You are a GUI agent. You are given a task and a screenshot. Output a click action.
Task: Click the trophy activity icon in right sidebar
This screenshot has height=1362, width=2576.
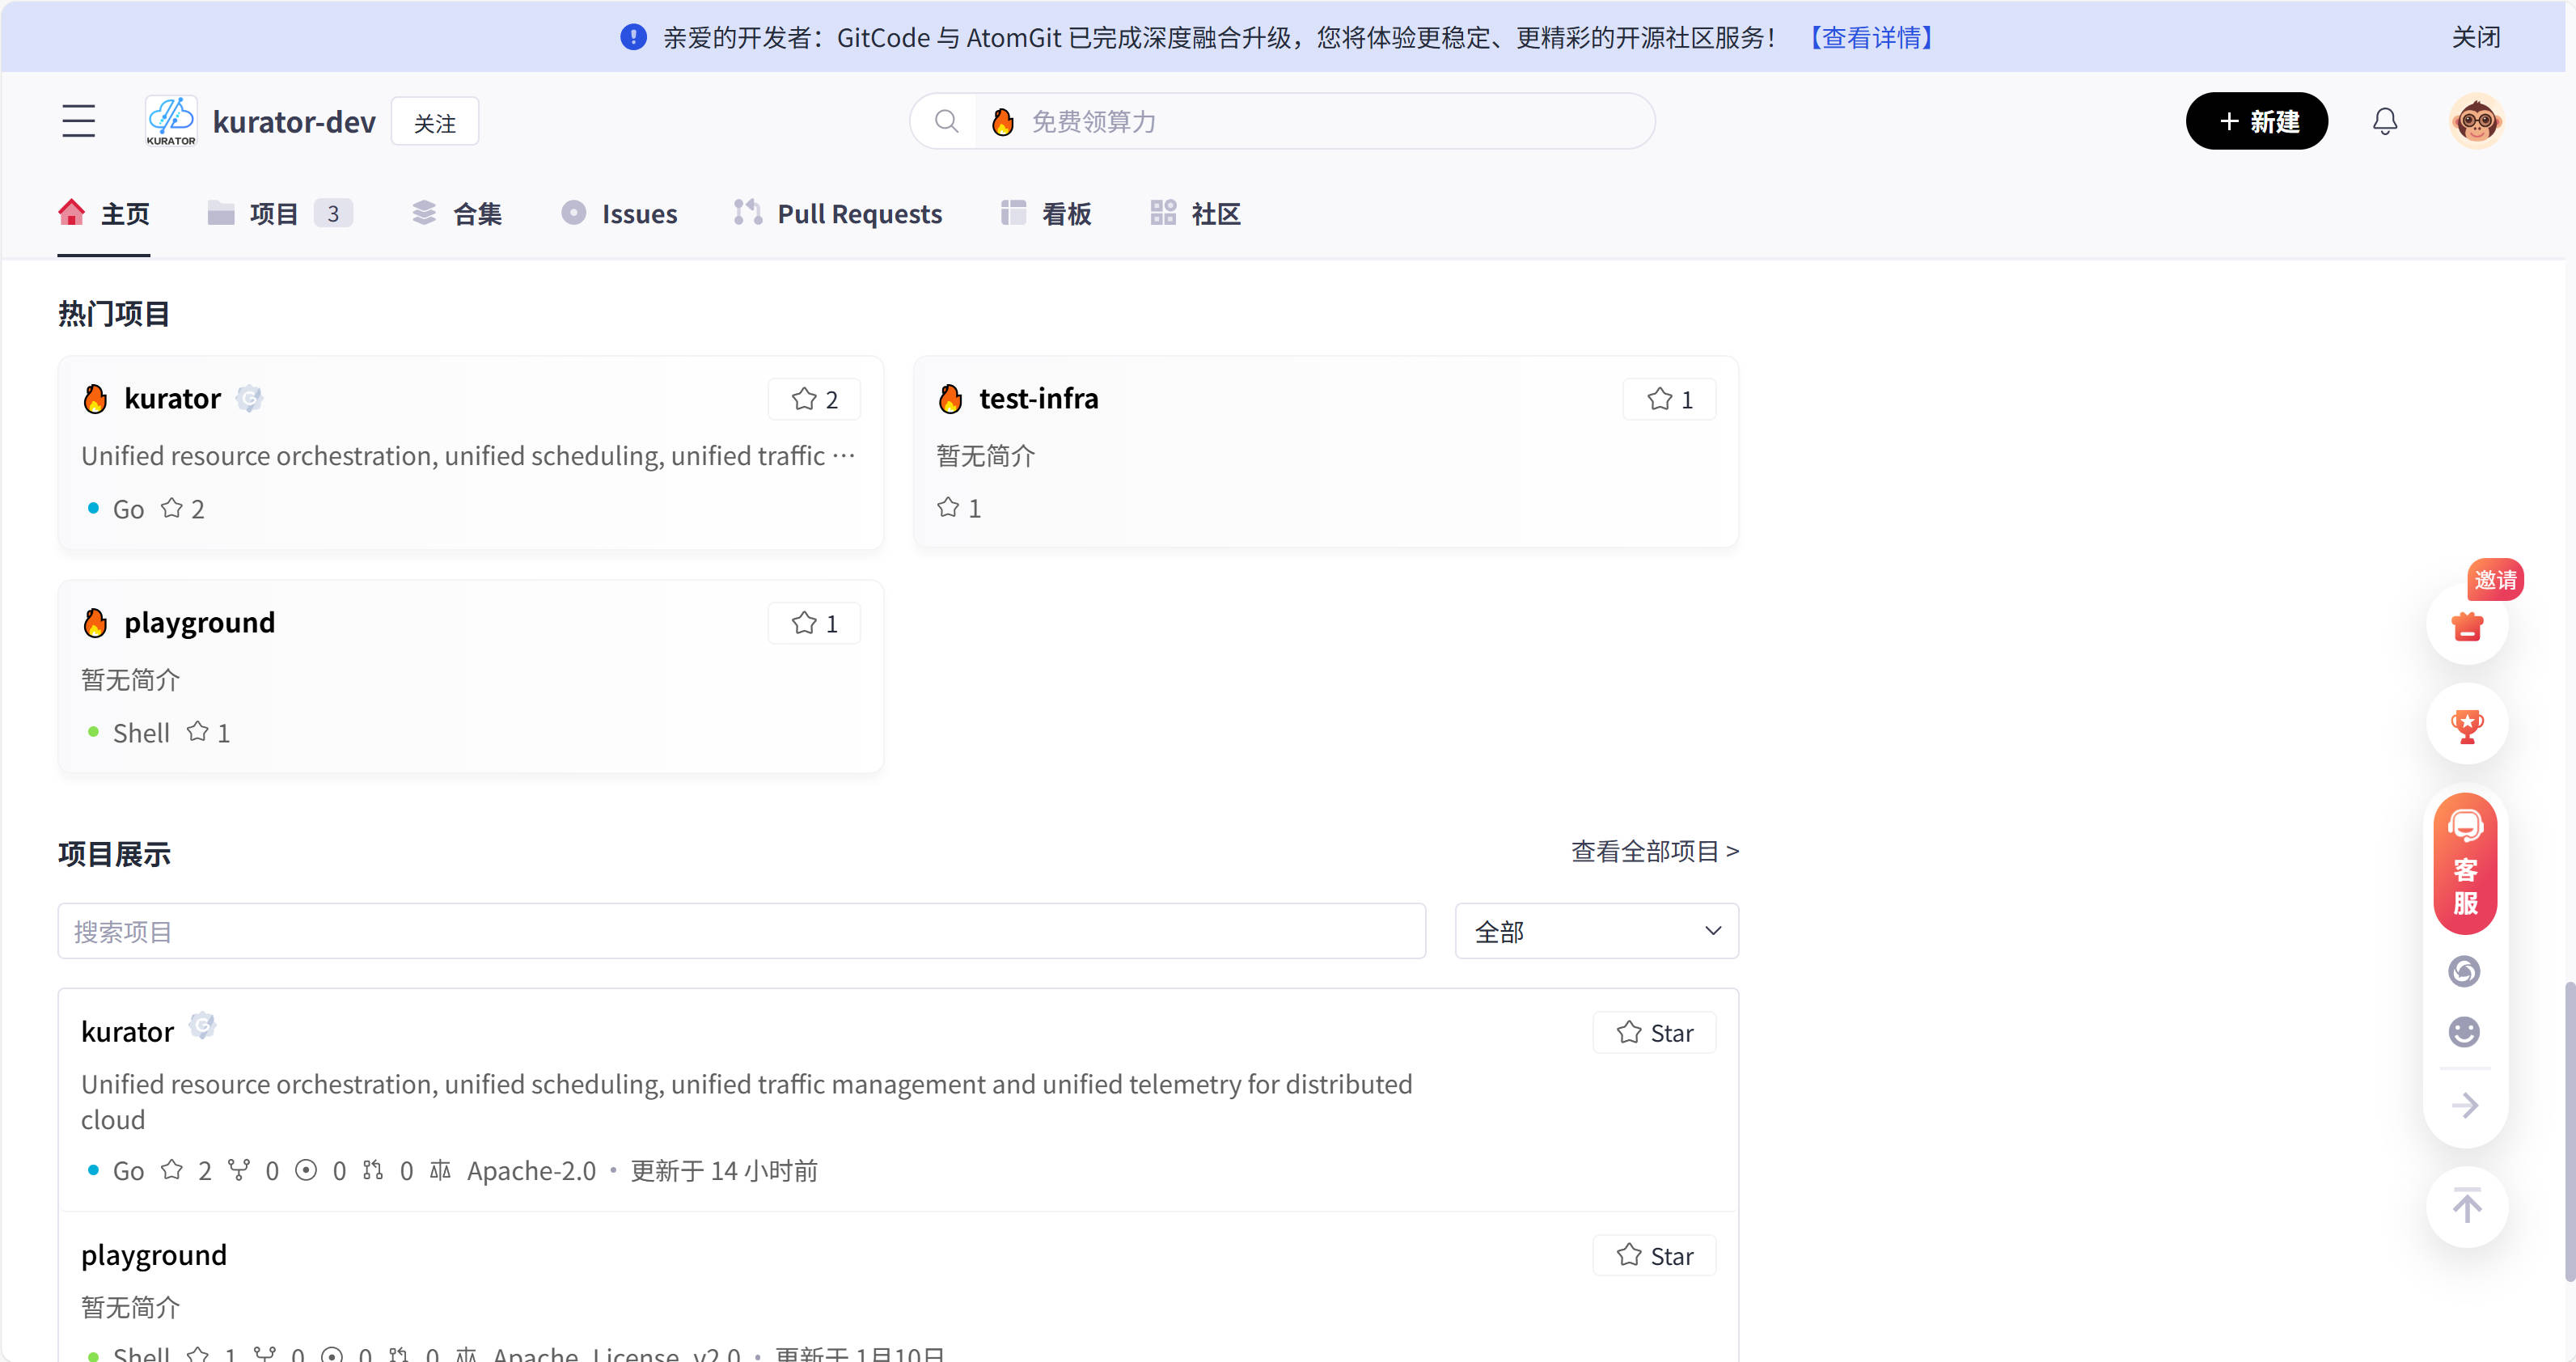[x=2465, y=725]
